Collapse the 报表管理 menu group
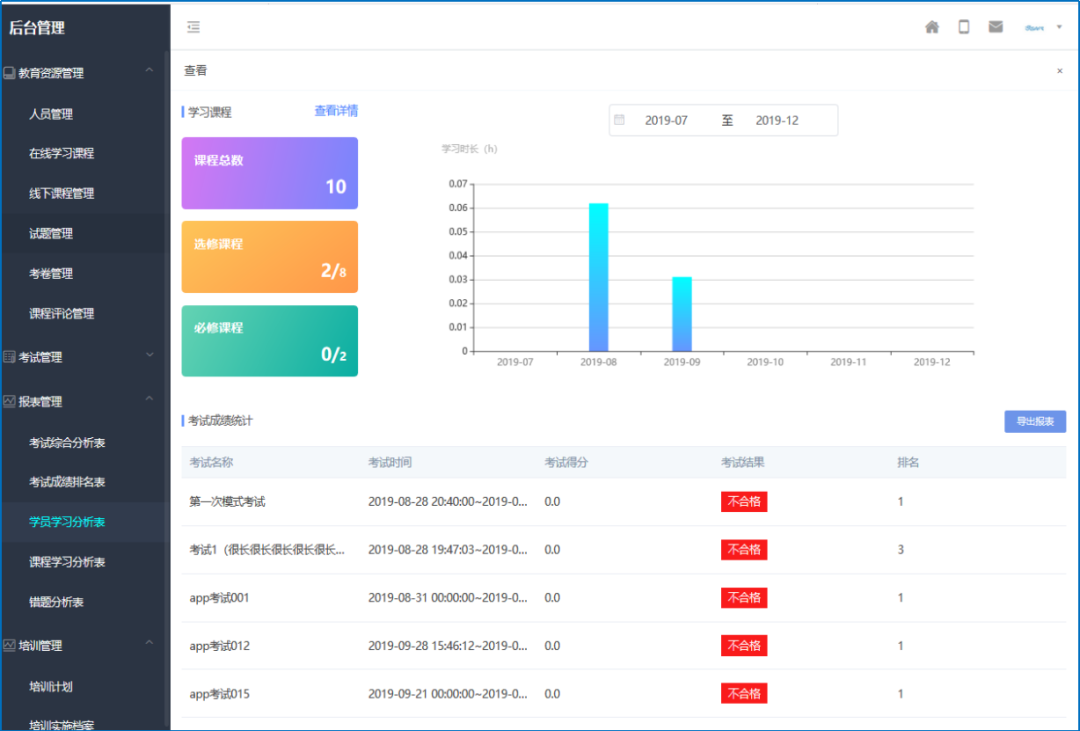1080x731 pixels. click(149, 399)
